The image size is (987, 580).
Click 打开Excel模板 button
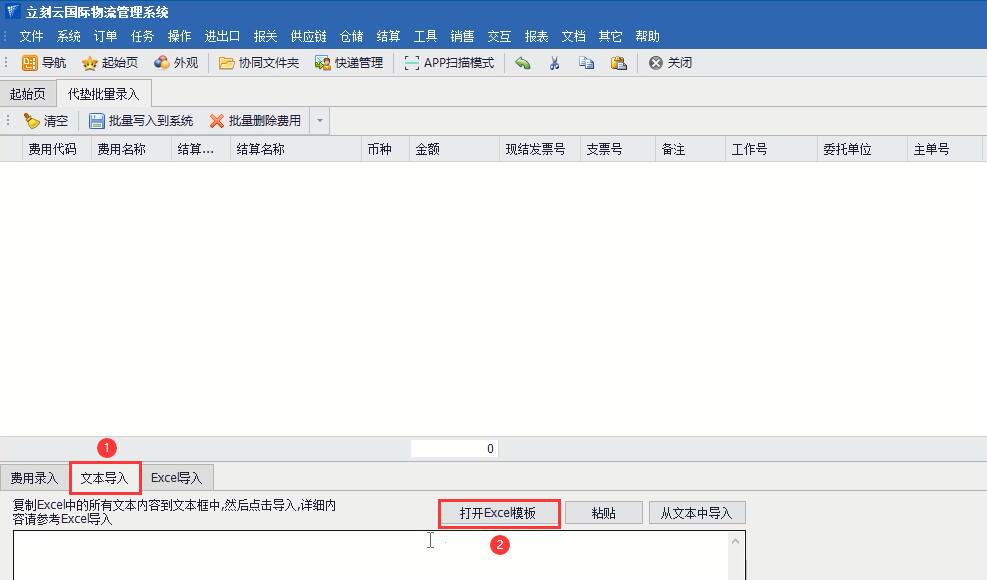point(498,513)
